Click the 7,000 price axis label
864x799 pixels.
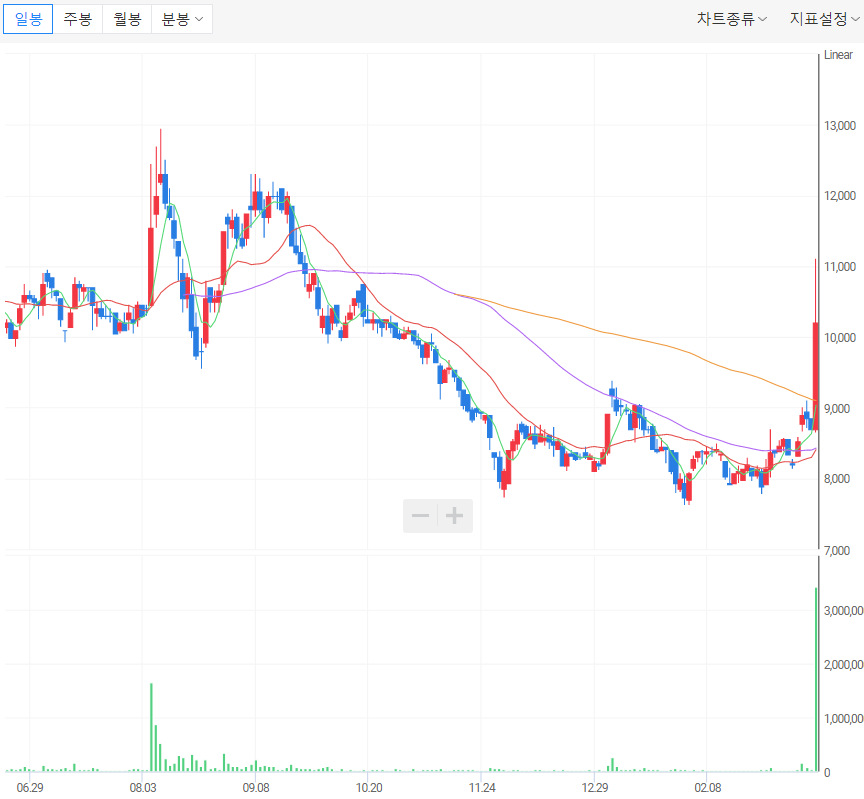pos(837,550)
